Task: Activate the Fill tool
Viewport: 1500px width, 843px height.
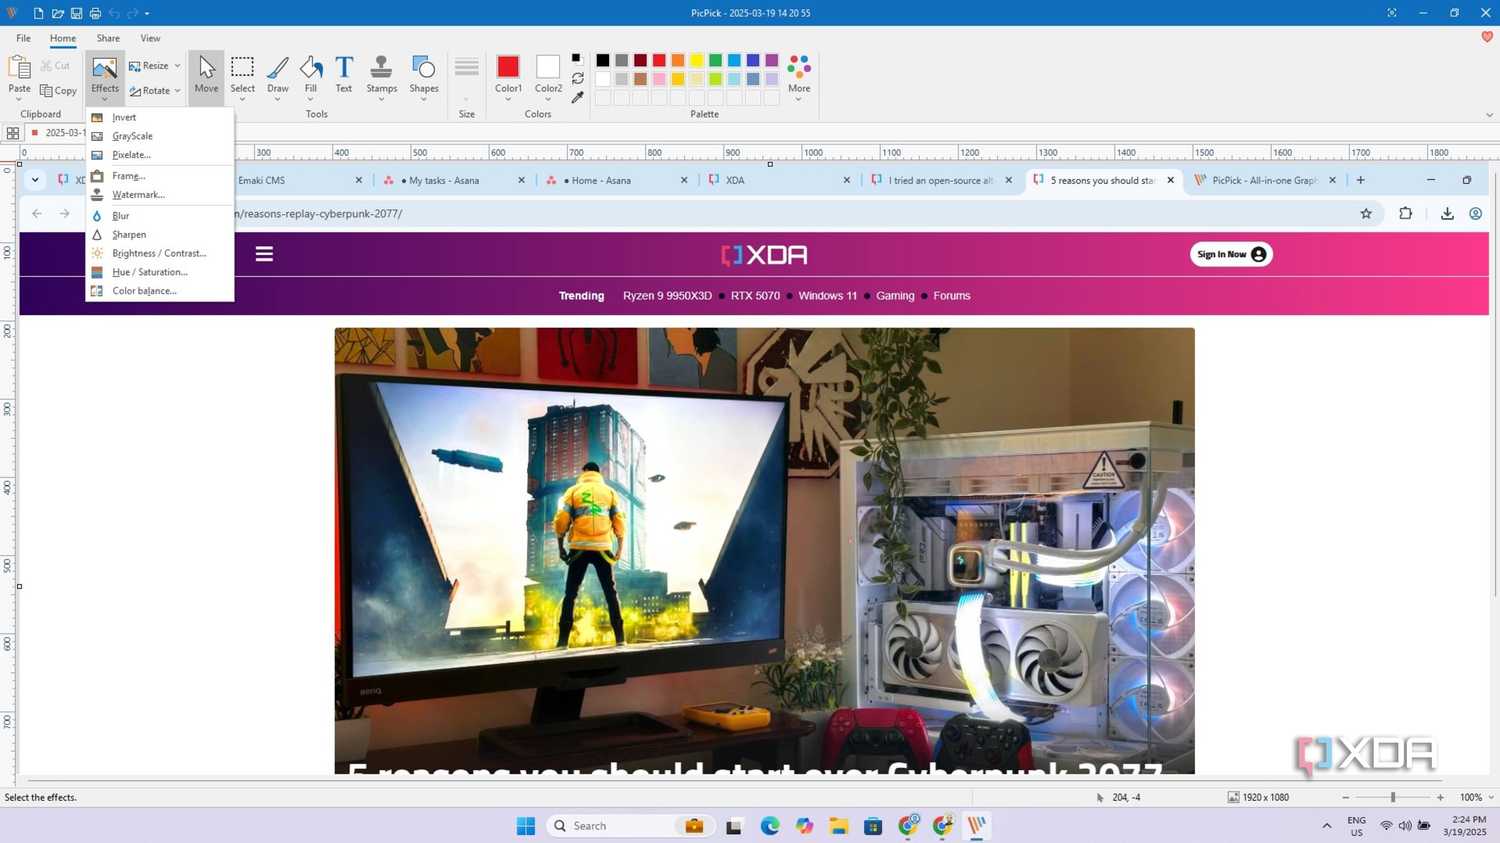Action: click(311, 77)
